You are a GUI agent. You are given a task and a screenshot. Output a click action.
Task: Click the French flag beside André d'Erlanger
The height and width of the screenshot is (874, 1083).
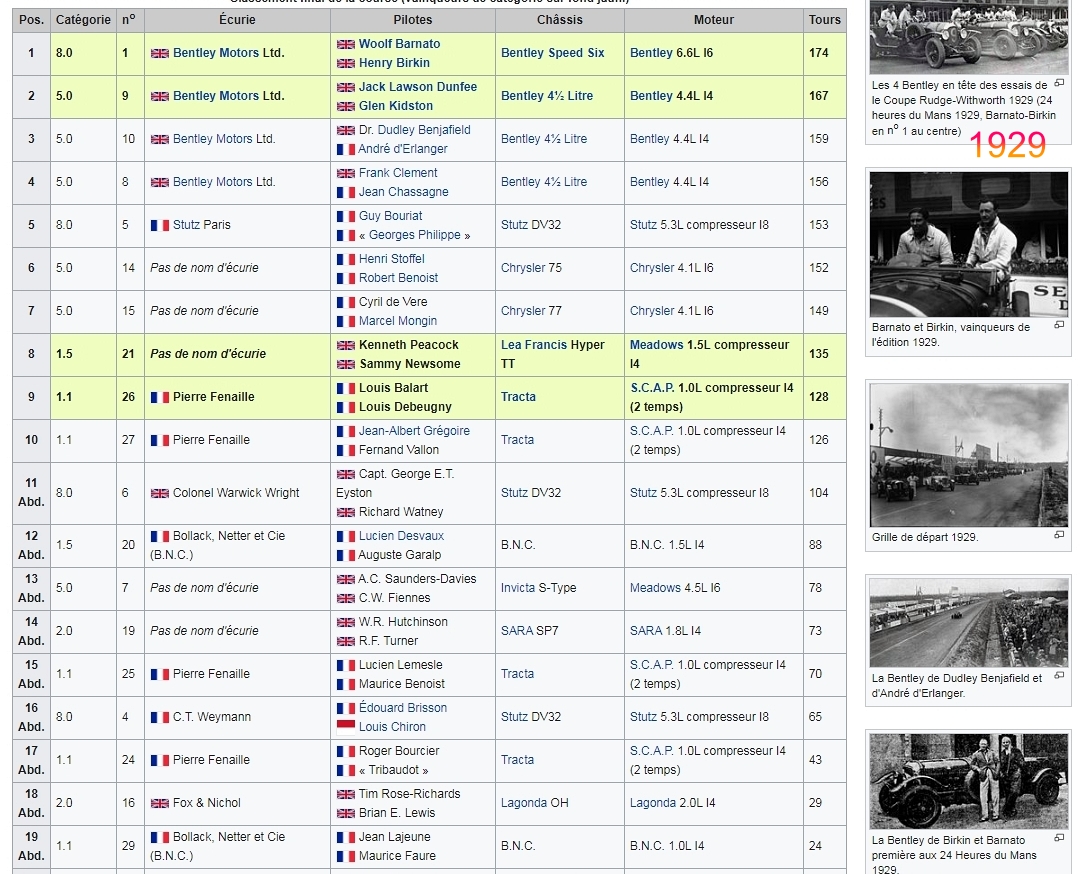coord(345,149)
